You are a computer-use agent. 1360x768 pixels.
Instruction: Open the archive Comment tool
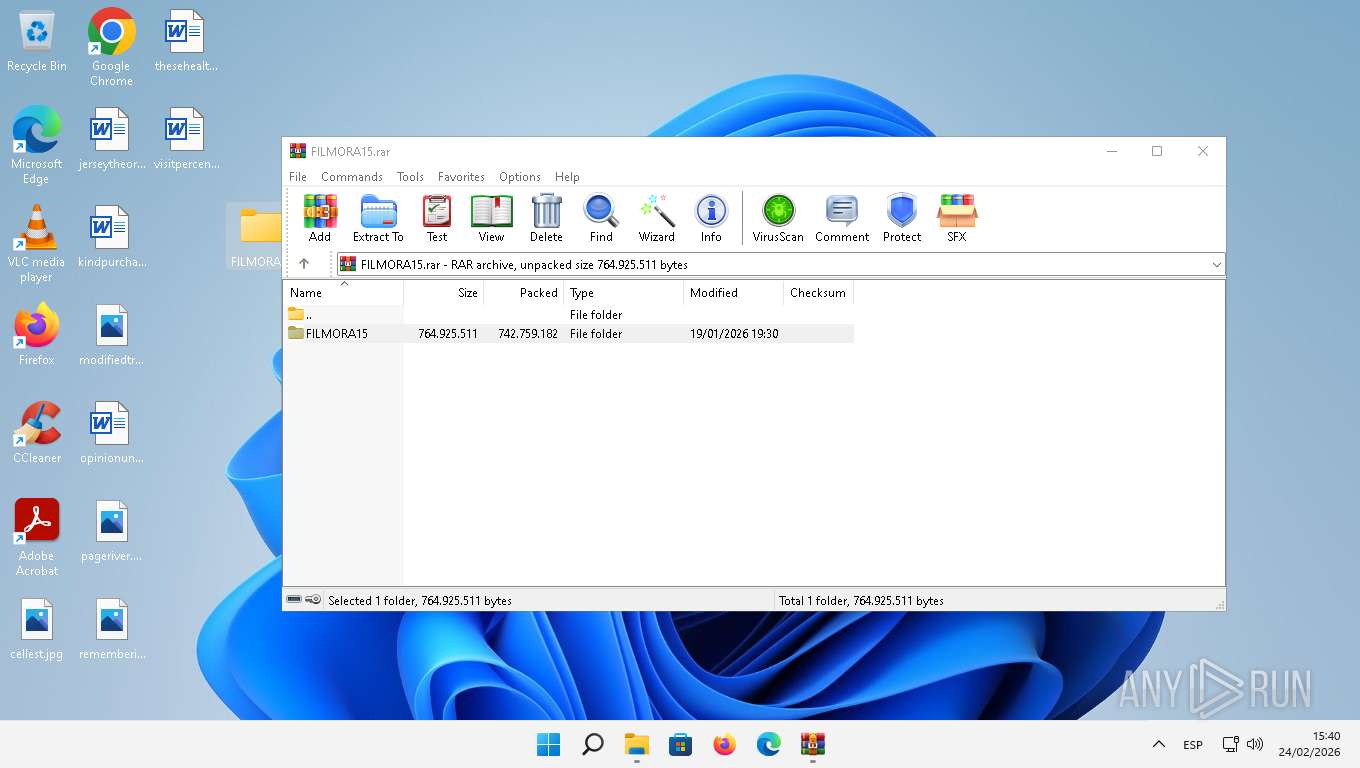(x=842, y=218)
